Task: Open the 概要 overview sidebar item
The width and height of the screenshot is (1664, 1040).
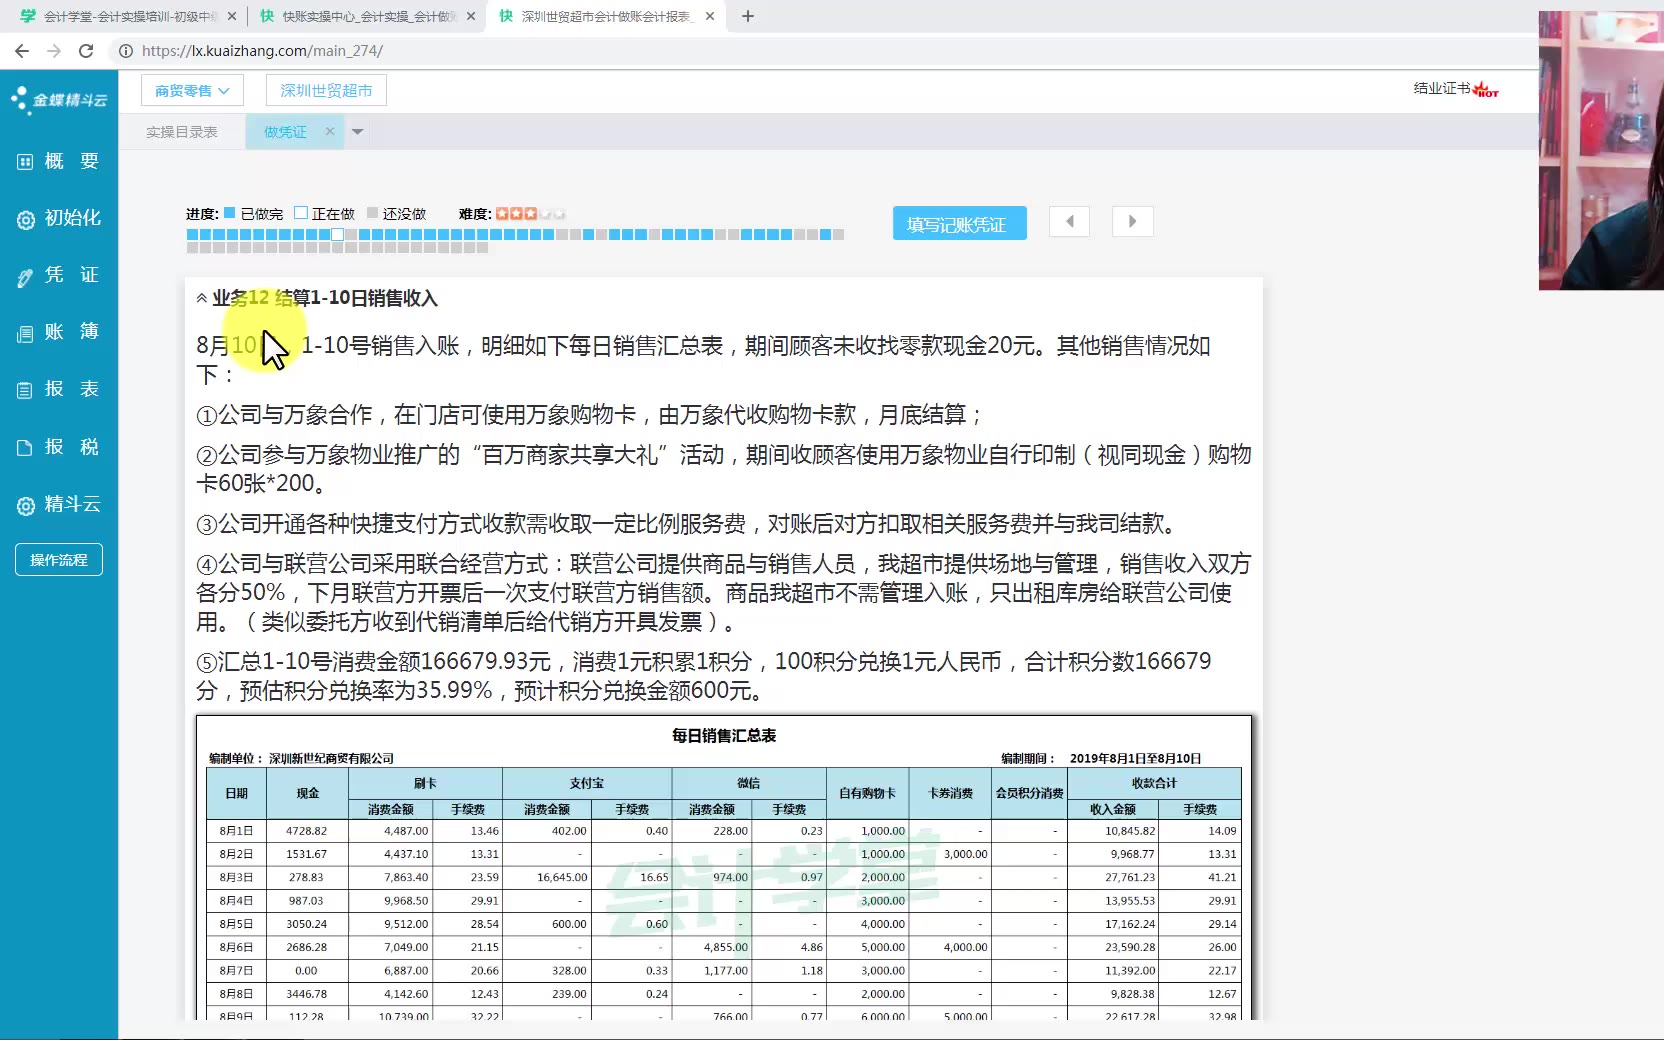Action: 58,161
